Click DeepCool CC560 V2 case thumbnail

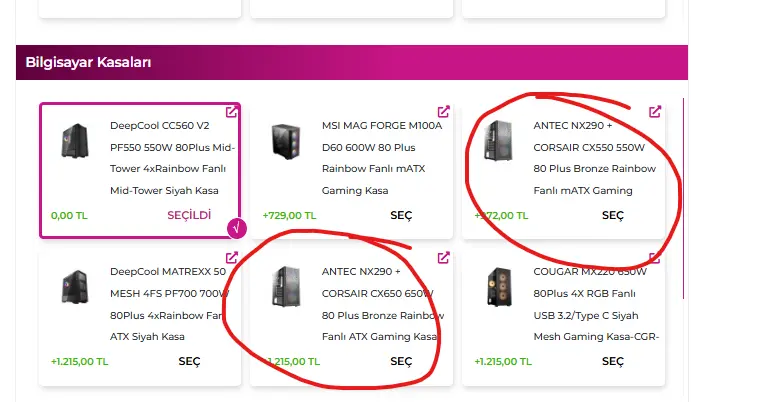pos(75,141)
